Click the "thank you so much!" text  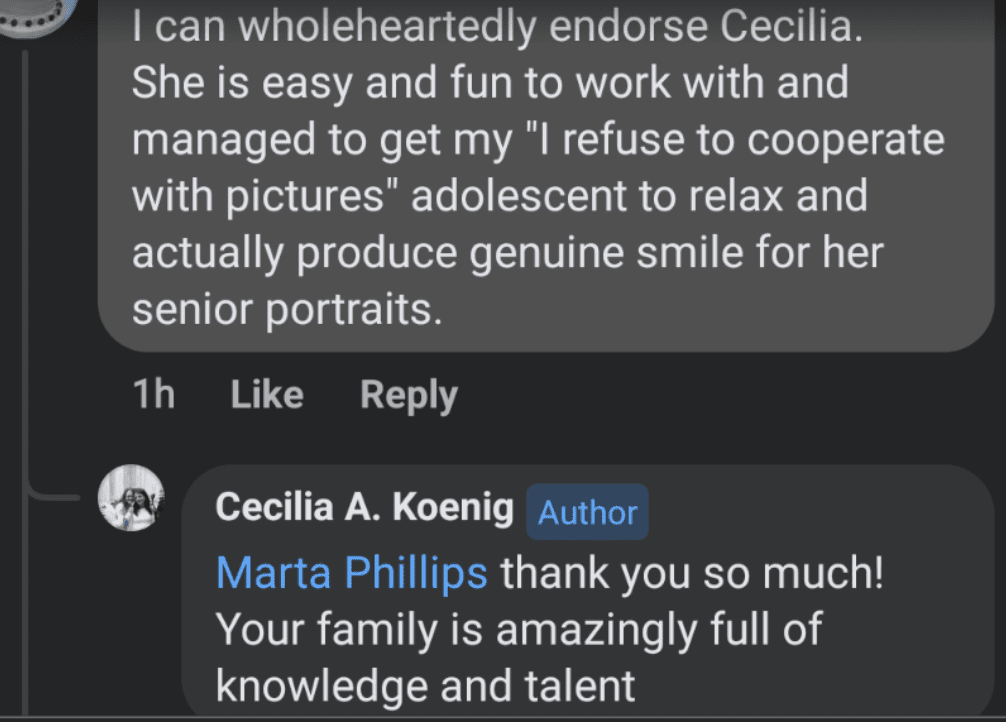pos(692,573)
